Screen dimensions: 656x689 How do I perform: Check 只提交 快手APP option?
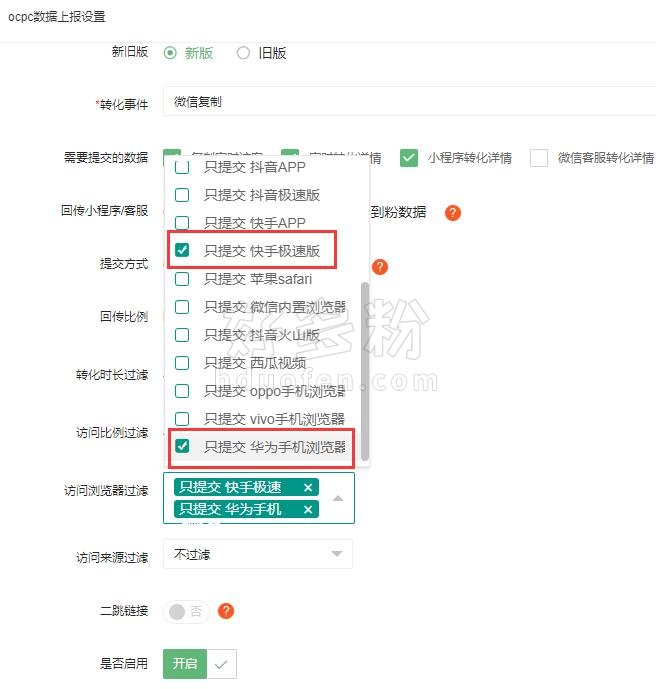pyautogui.click(x=182, y=223)
